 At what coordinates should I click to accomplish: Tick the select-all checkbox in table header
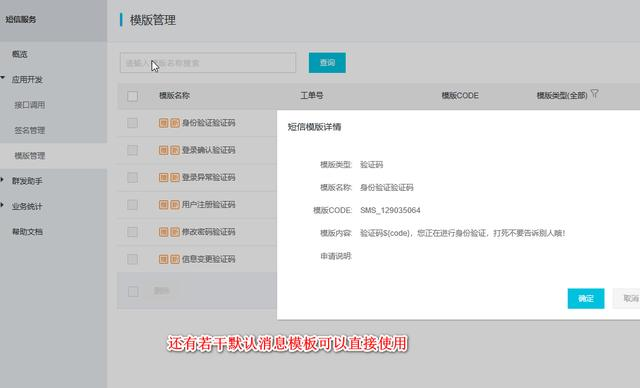click(x=132, y=96)
